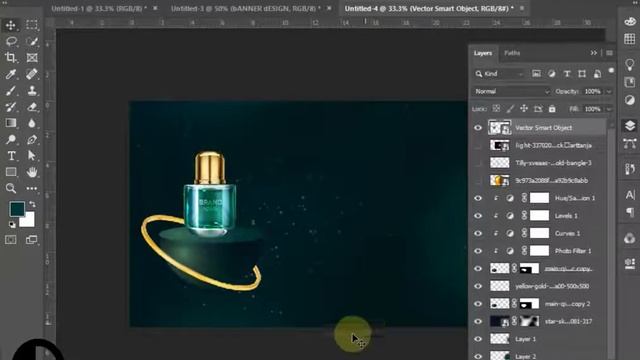Lock transparent pixels
This screenshot has width=640, height=360.
click(x=496, y=109)
